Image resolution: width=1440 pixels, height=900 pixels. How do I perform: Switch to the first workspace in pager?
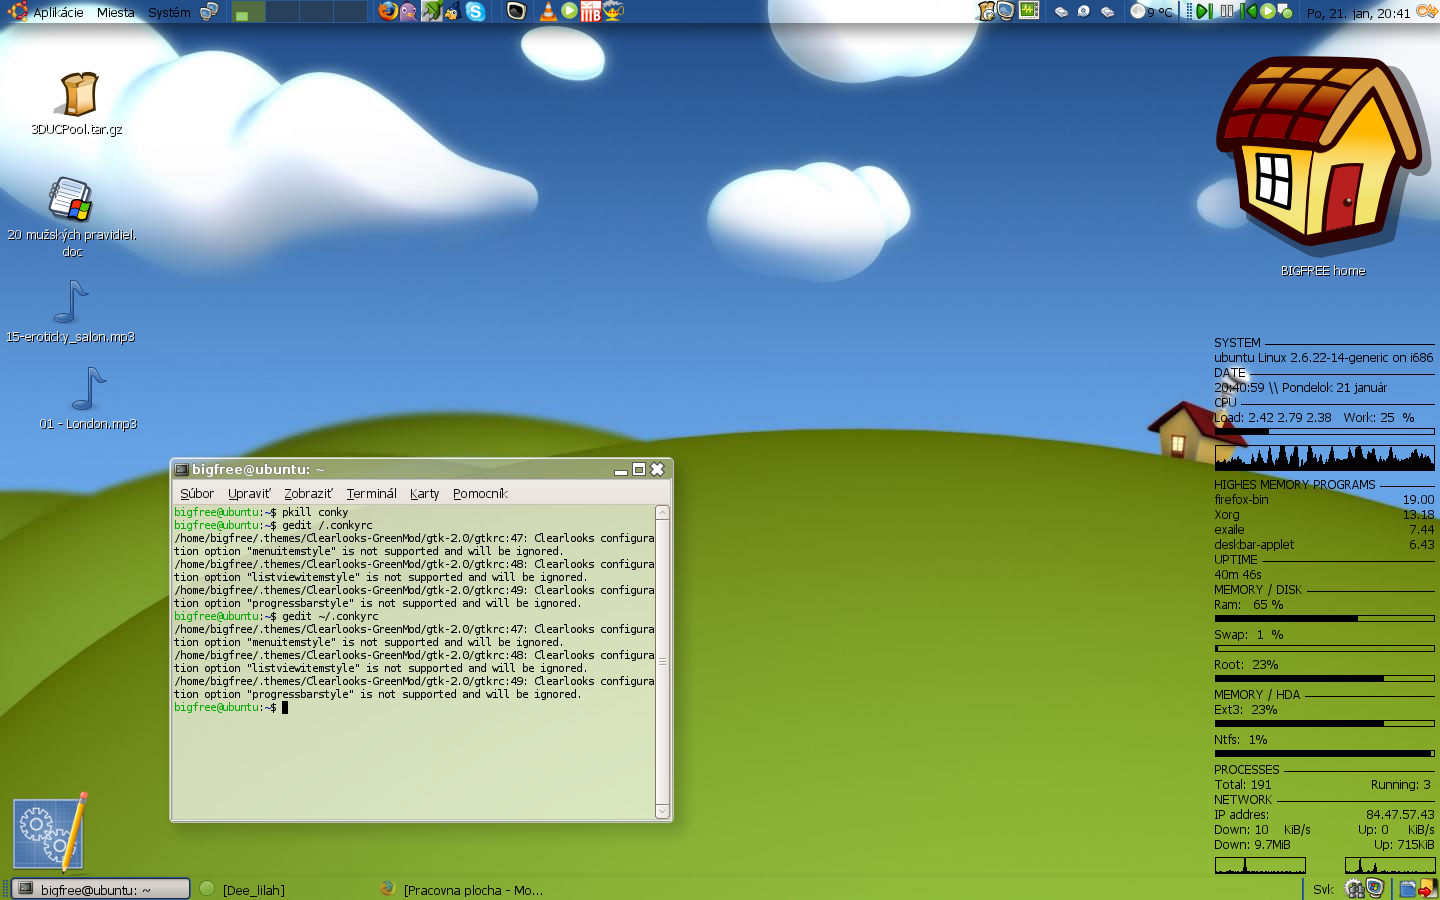[249, 12]
